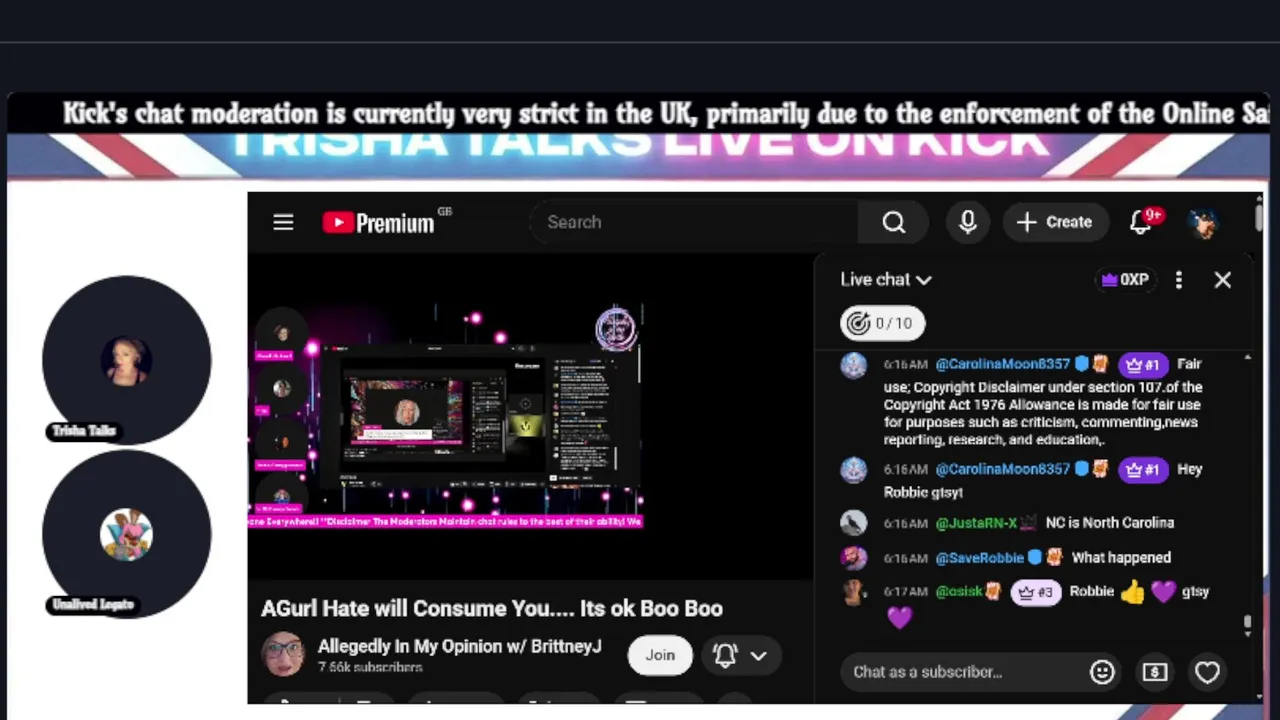
Task: Expand notification preferences chevron beside bell
Action: tap(759, 656)
